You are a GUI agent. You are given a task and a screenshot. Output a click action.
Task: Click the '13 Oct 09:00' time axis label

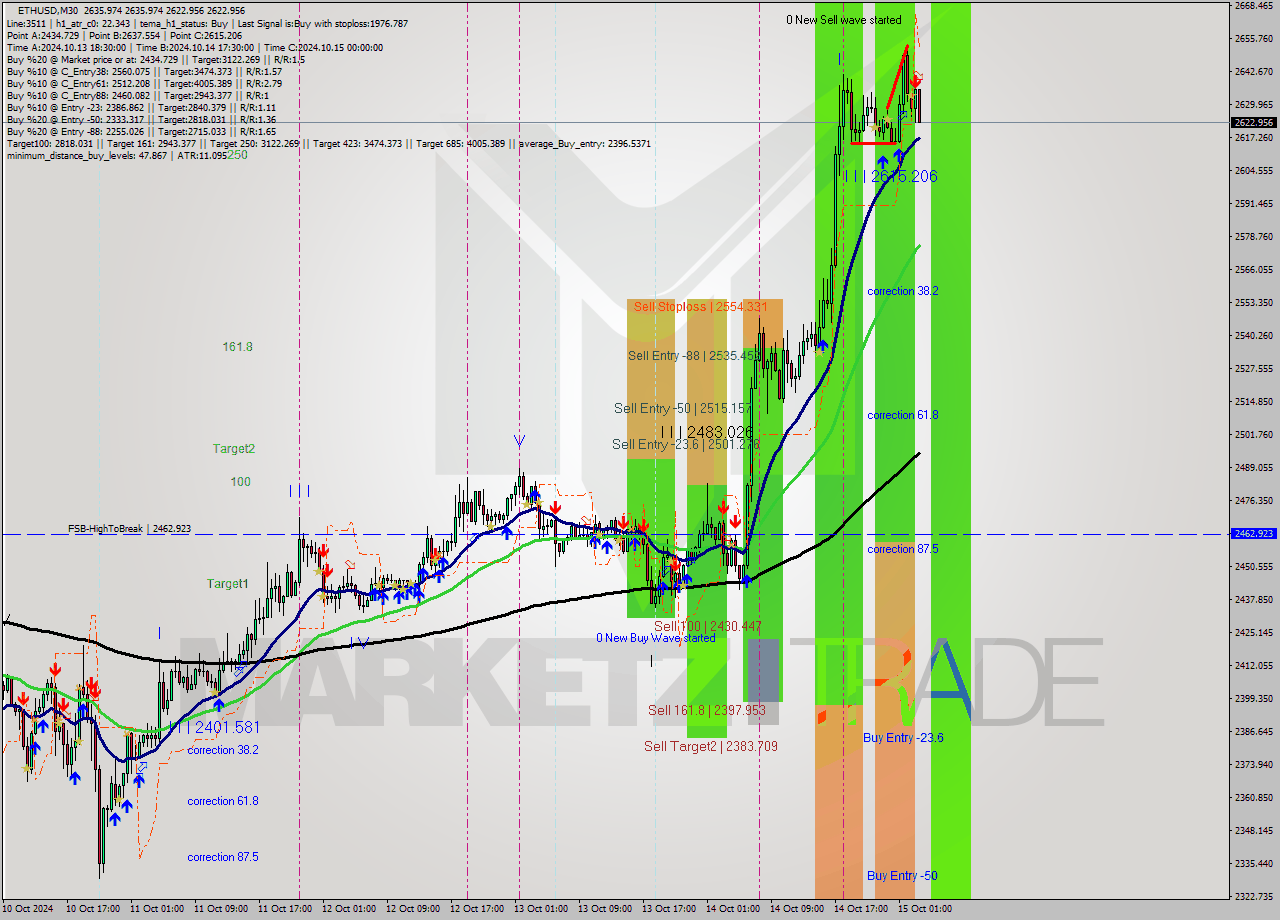pyautogui.click(x=604, y=909)
